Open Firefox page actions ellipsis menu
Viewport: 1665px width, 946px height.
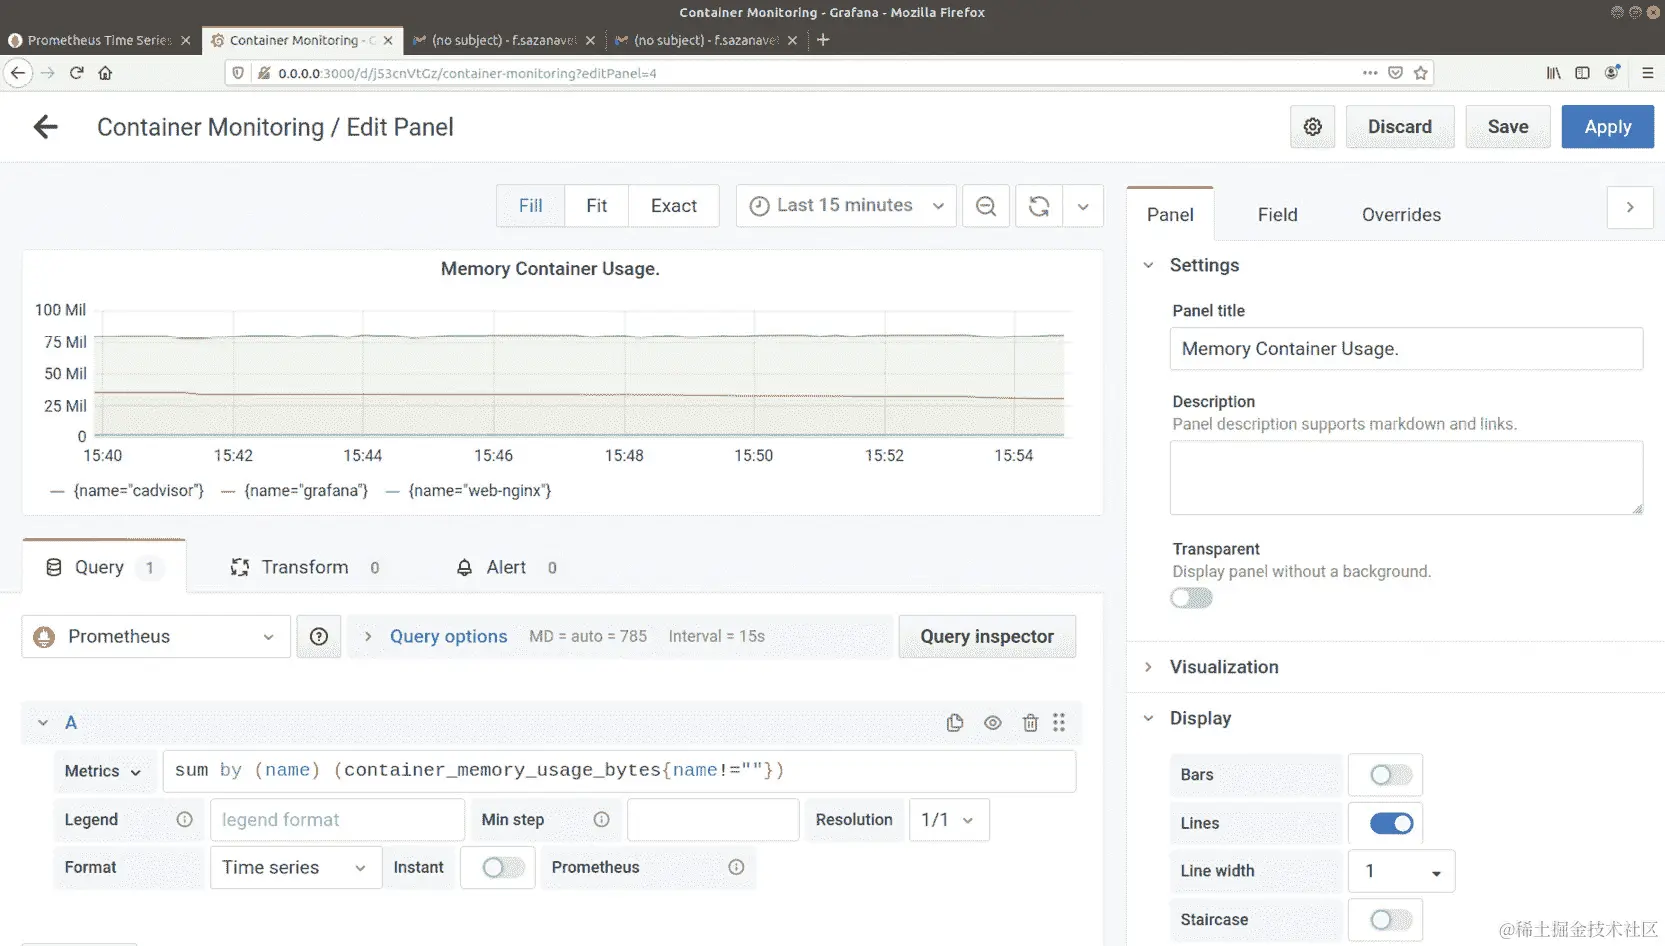[1370, 73]
